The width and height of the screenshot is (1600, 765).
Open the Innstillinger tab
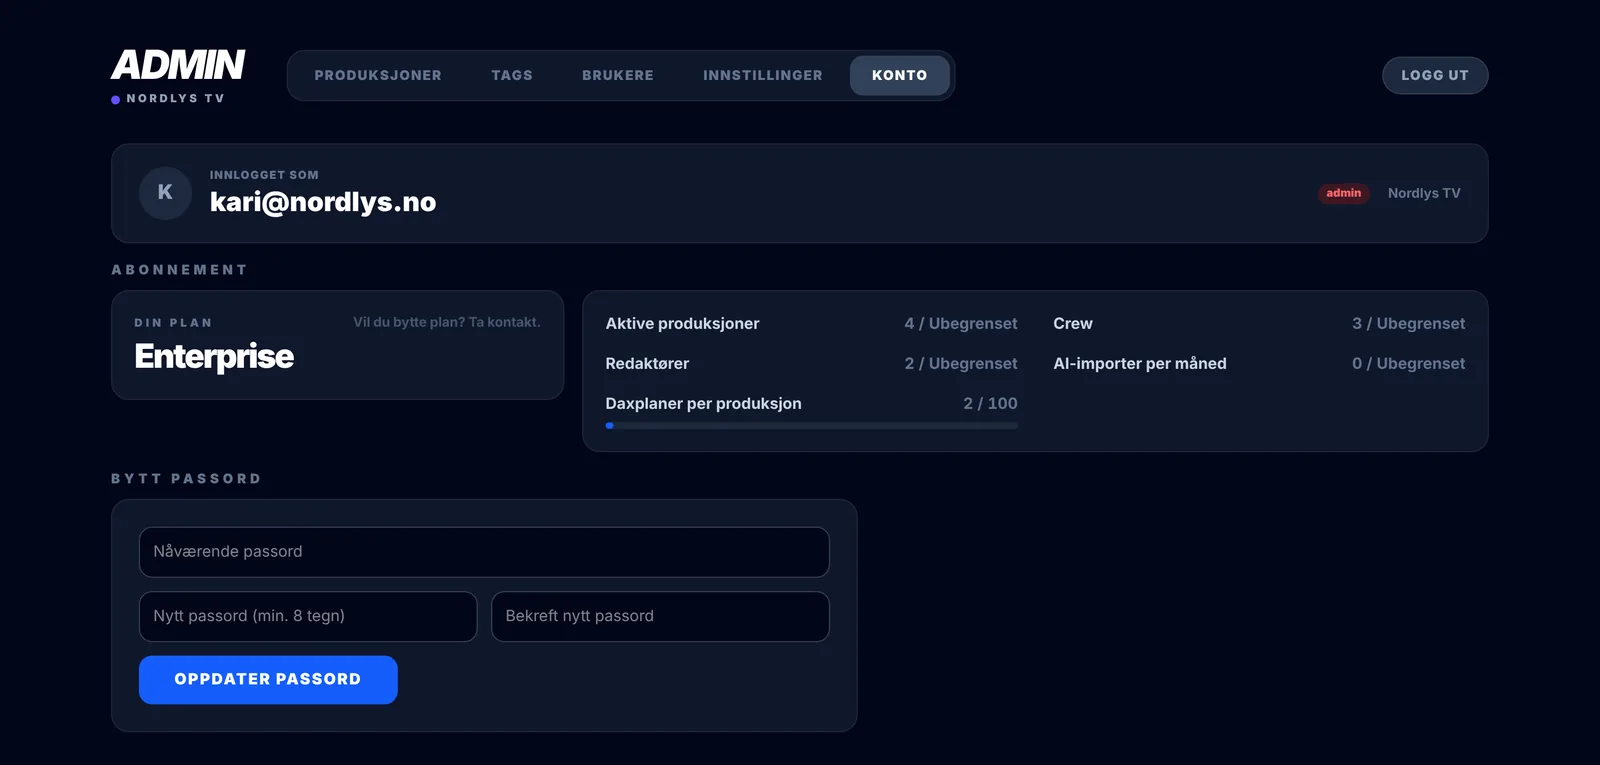pos(763,76)
